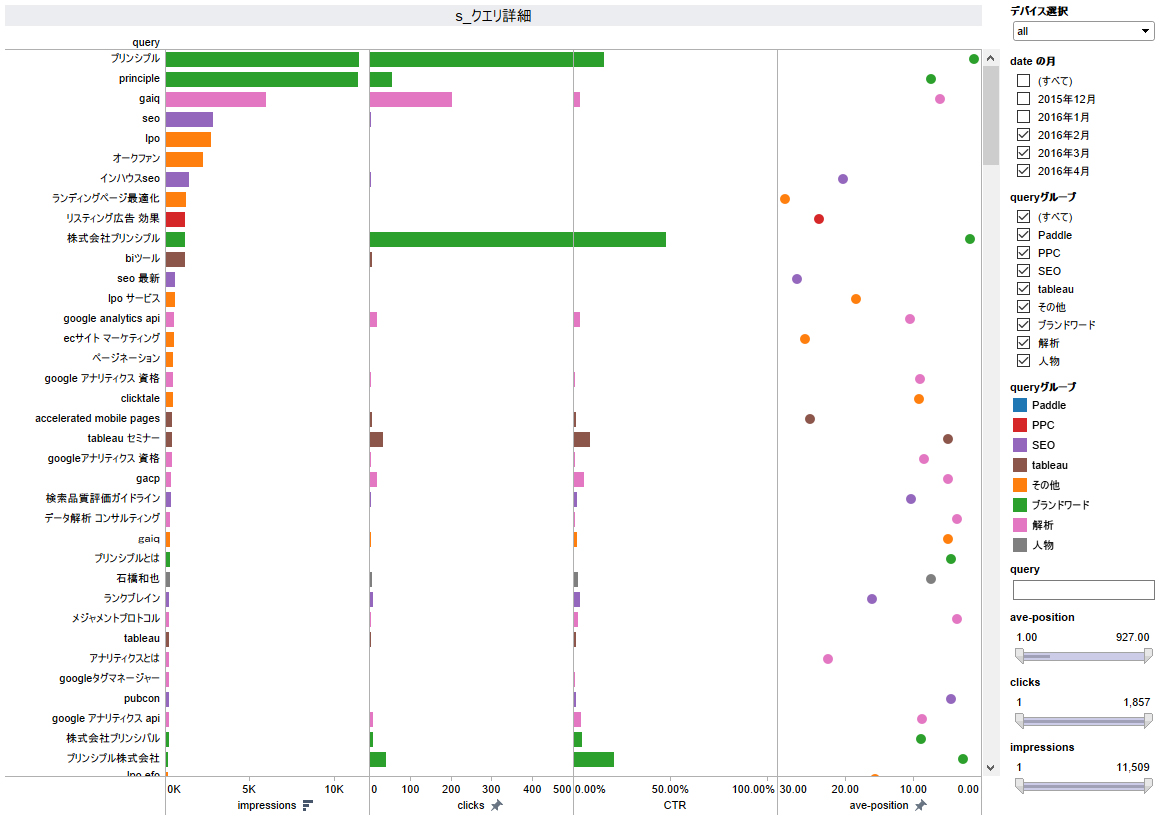Click the gray dot in 石橋和也 row
Viewport: 1164px width, 818px height.
pos(931,579)
